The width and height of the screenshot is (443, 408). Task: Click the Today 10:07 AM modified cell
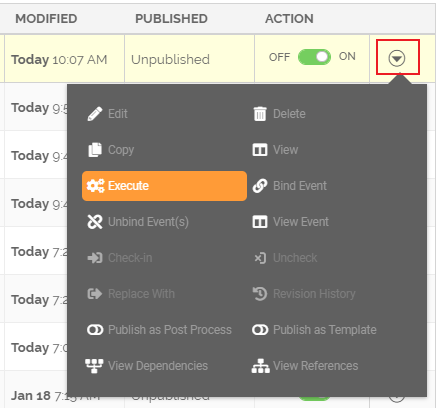coord(59,60)
